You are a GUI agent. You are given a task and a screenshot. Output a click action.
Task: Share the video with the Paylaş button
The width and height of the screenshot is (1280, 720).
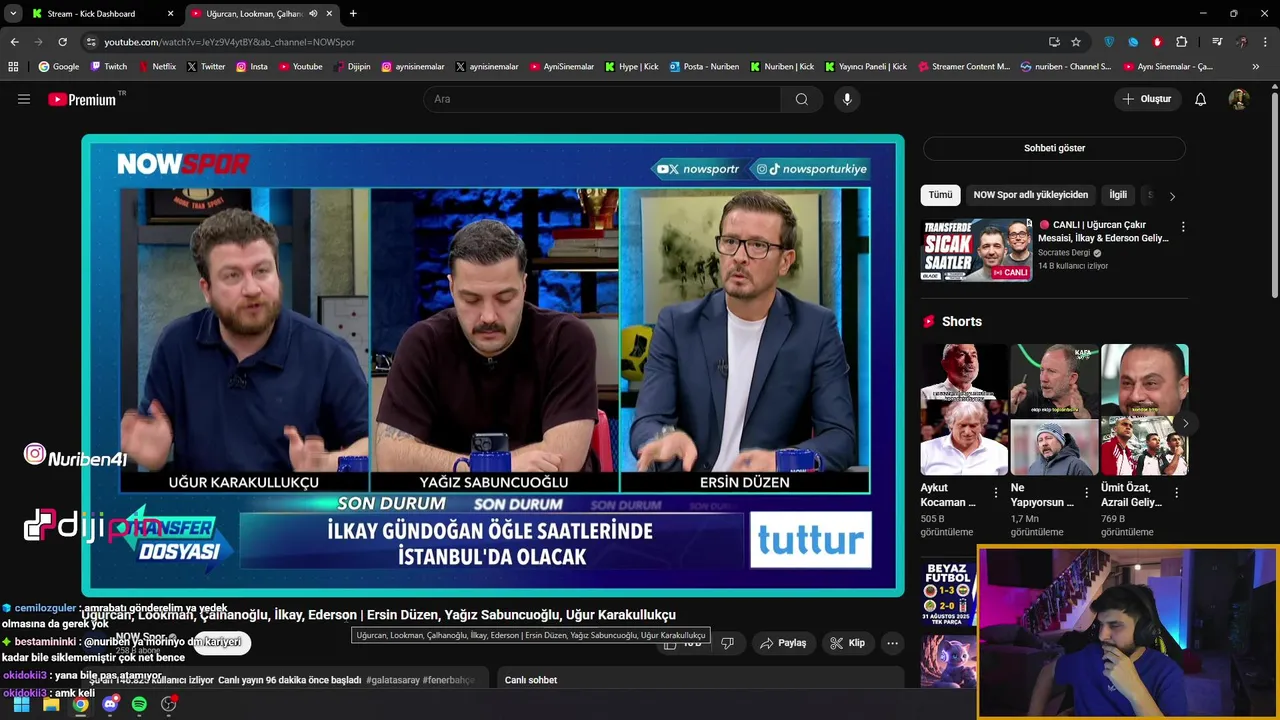click(x=783, y=643)
